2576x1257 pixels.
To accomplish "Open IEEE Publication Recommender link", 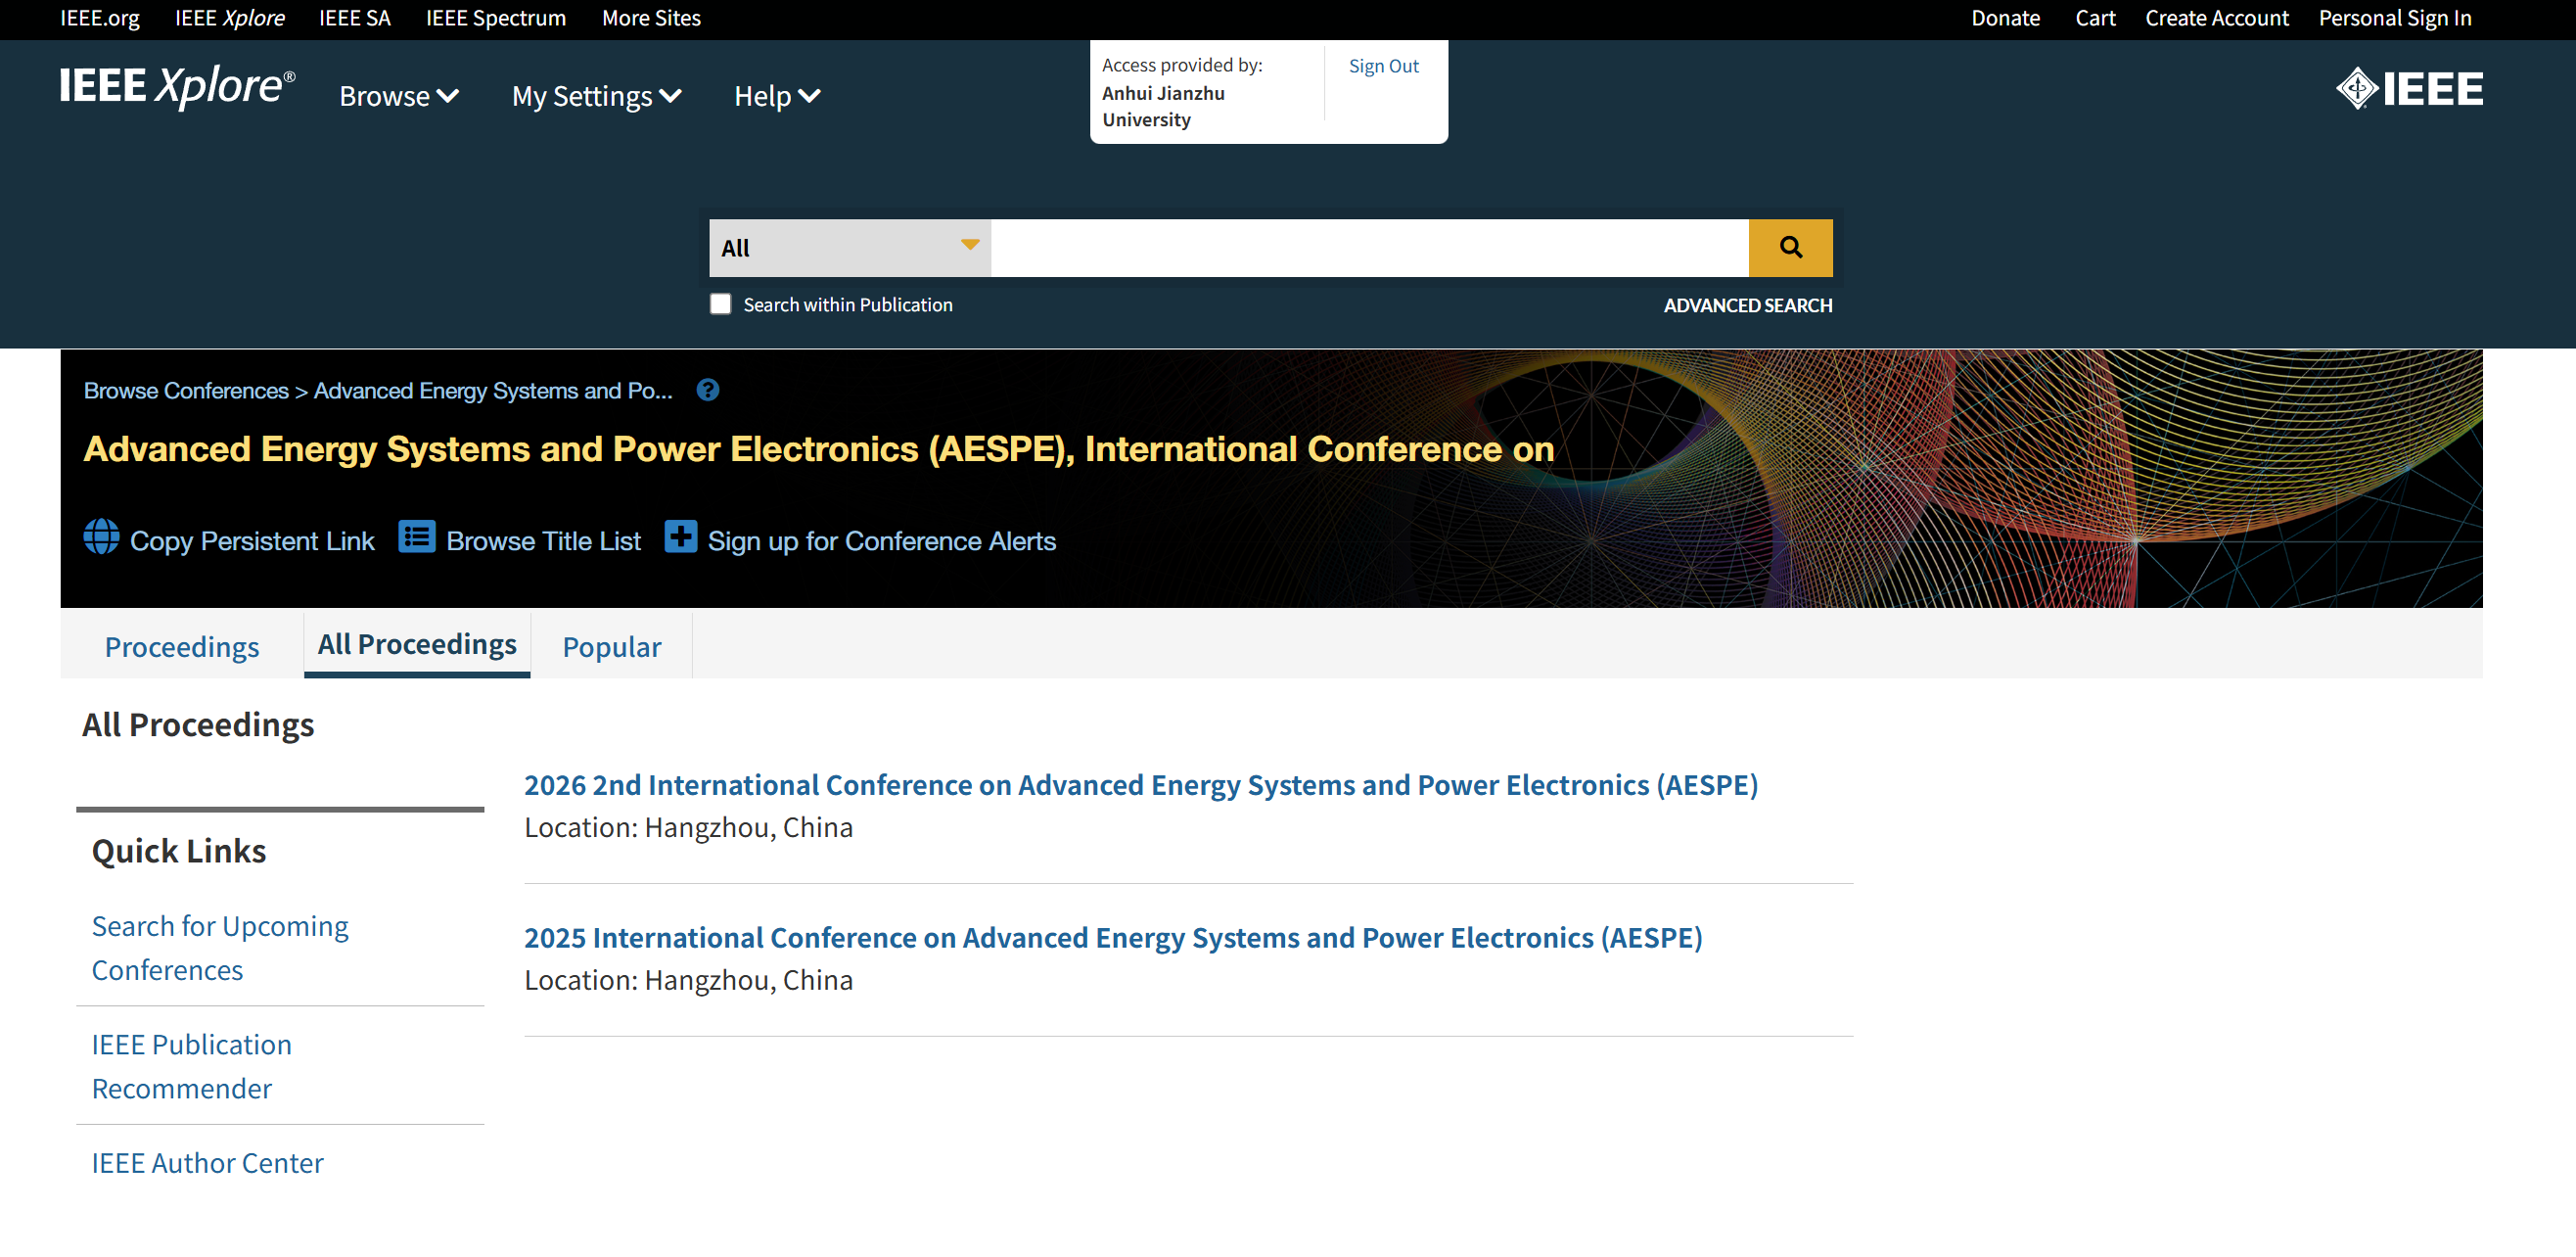I will click(x=192, y=1066).
